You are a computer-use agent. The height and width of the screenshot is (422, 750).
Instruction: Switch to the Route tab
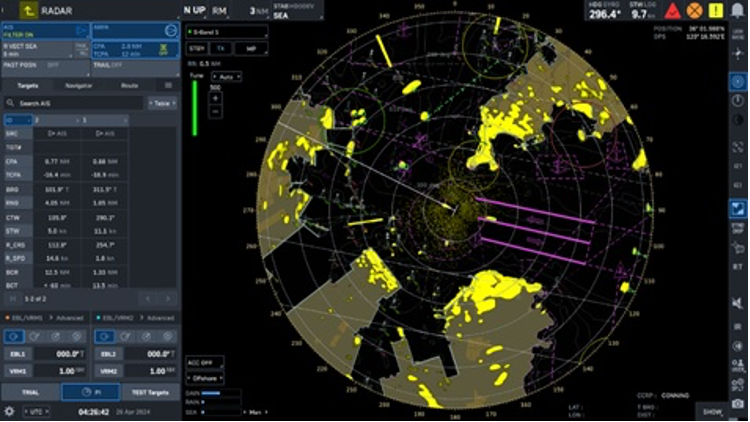tap(129, 86)
